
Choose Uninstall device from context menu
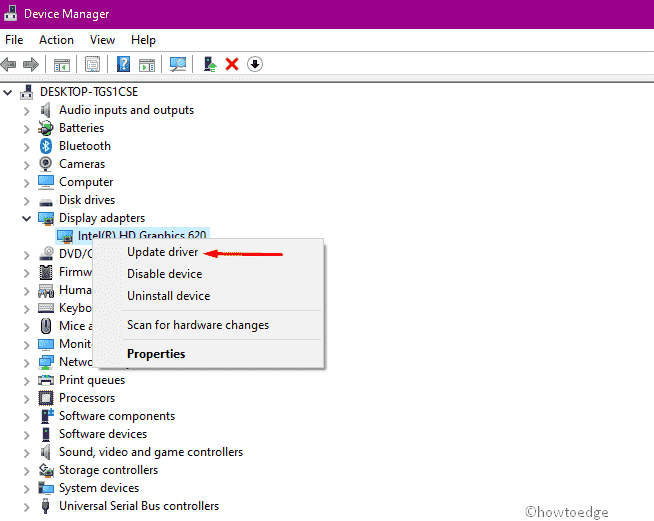pos(169,296)
